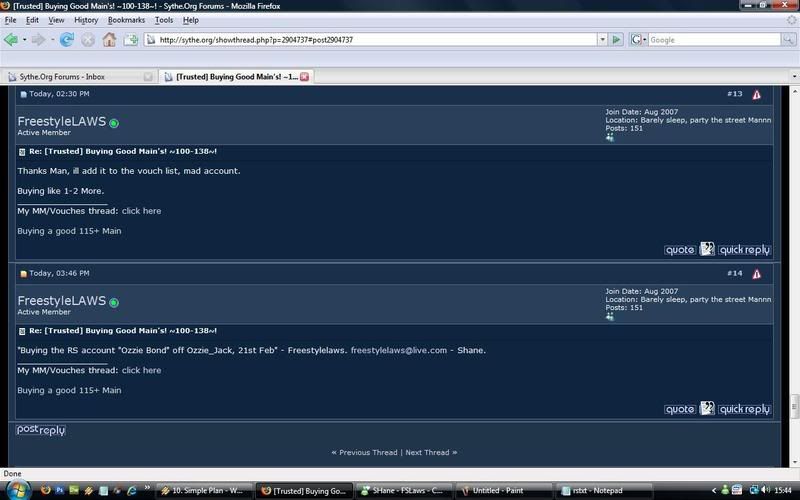Click the Google search box

714,39
